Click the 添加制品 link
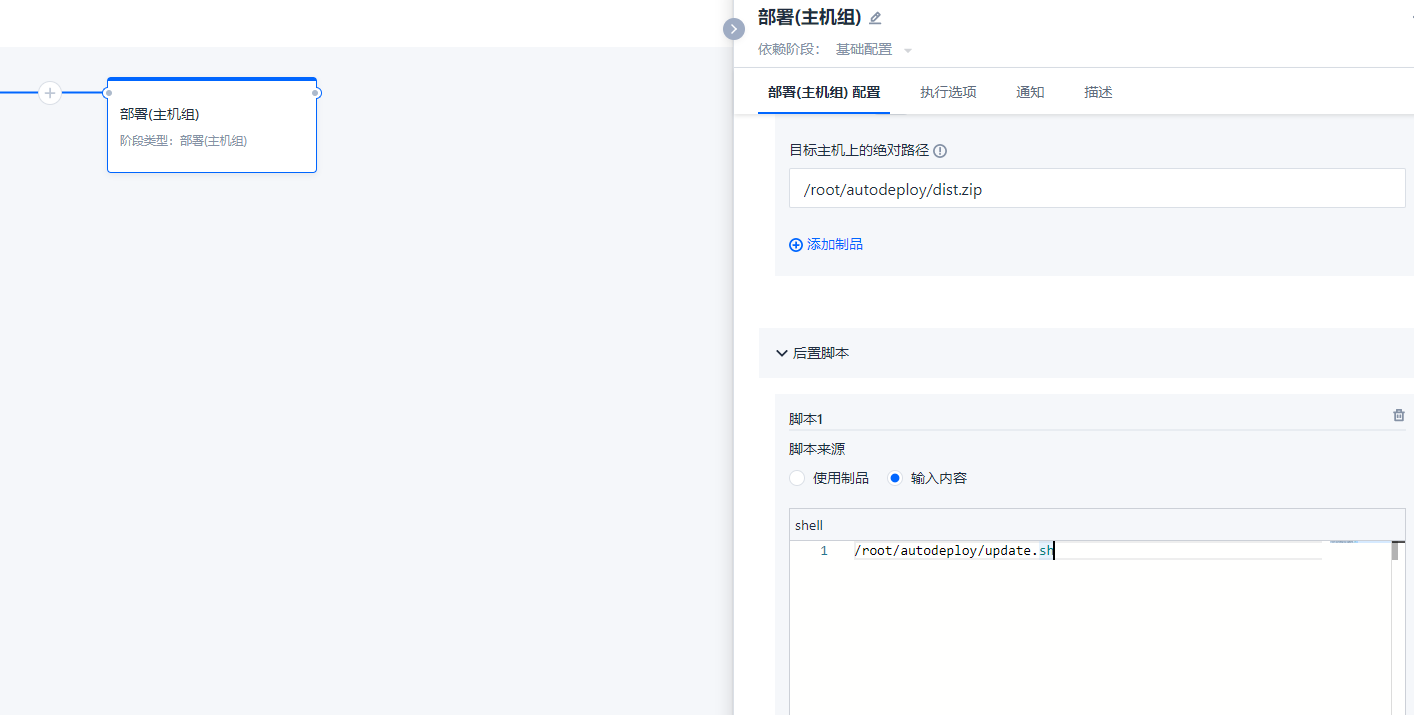Image resolution: width=1414 pixels, height=715 pixels. [x=826, y=244]
